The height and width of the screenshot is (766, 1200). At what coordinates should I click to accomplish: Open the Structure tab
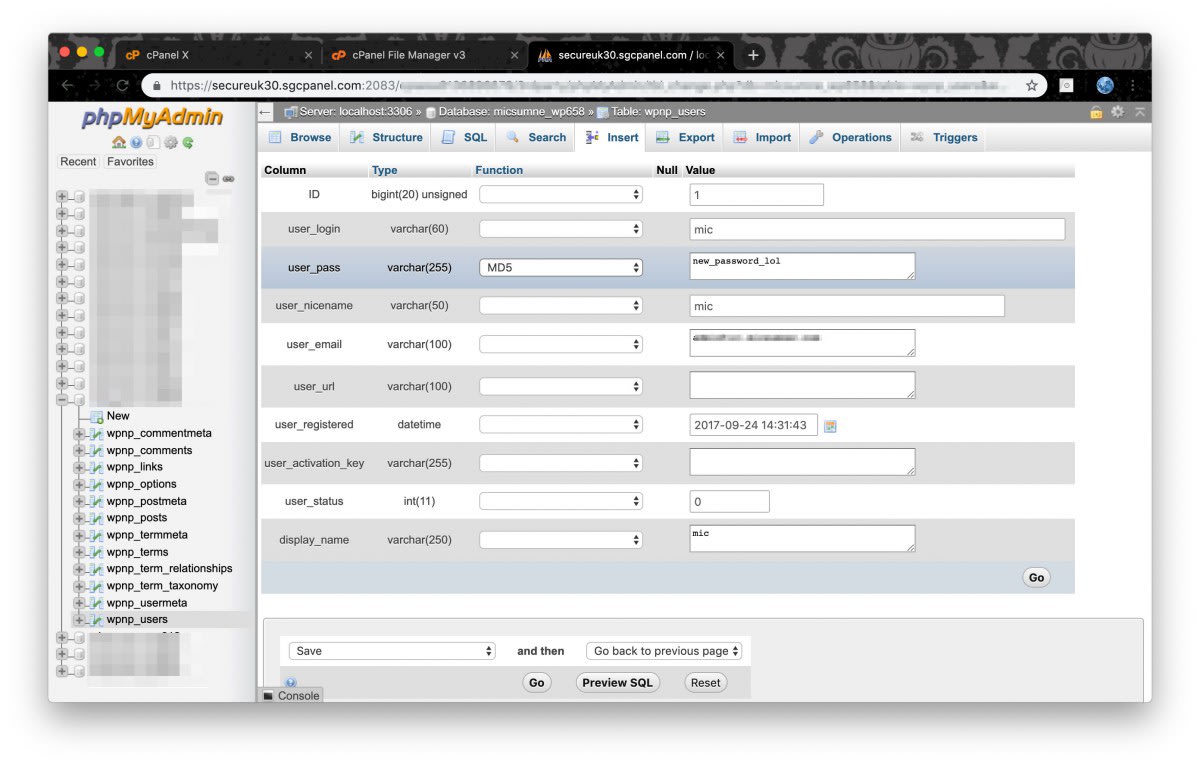pos(387,138)
